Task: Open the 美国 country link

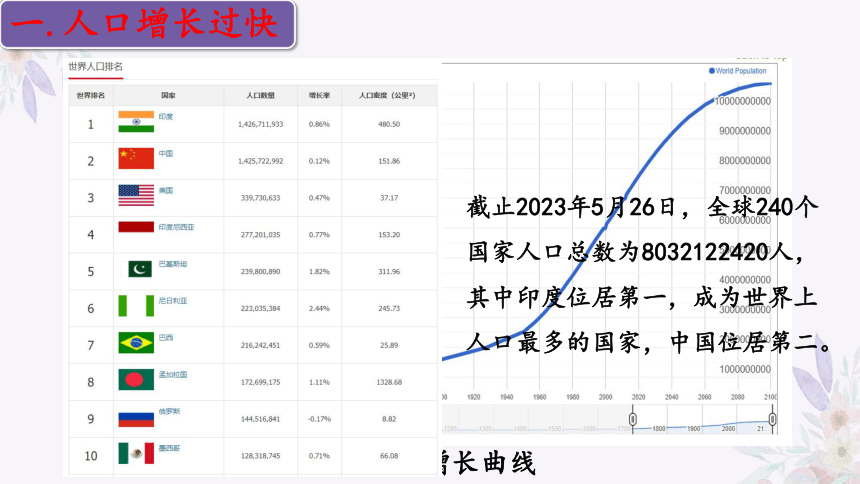Action: click(166, 190)
